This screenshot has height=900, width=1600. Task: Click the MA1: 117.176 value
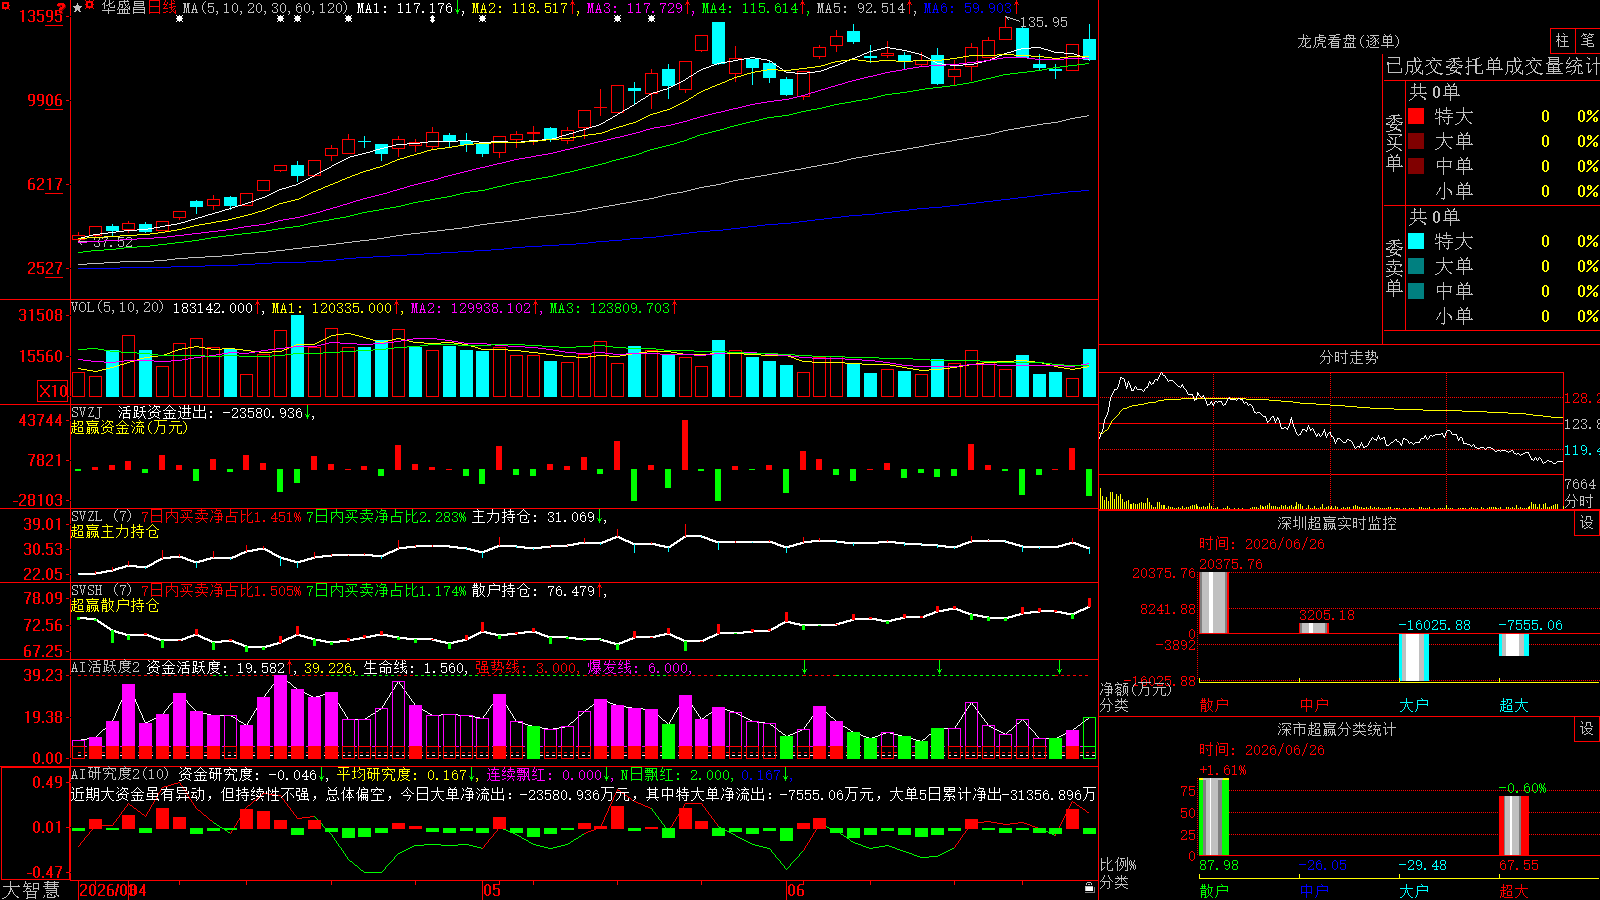pyautogui.click(x=405, y=8)
